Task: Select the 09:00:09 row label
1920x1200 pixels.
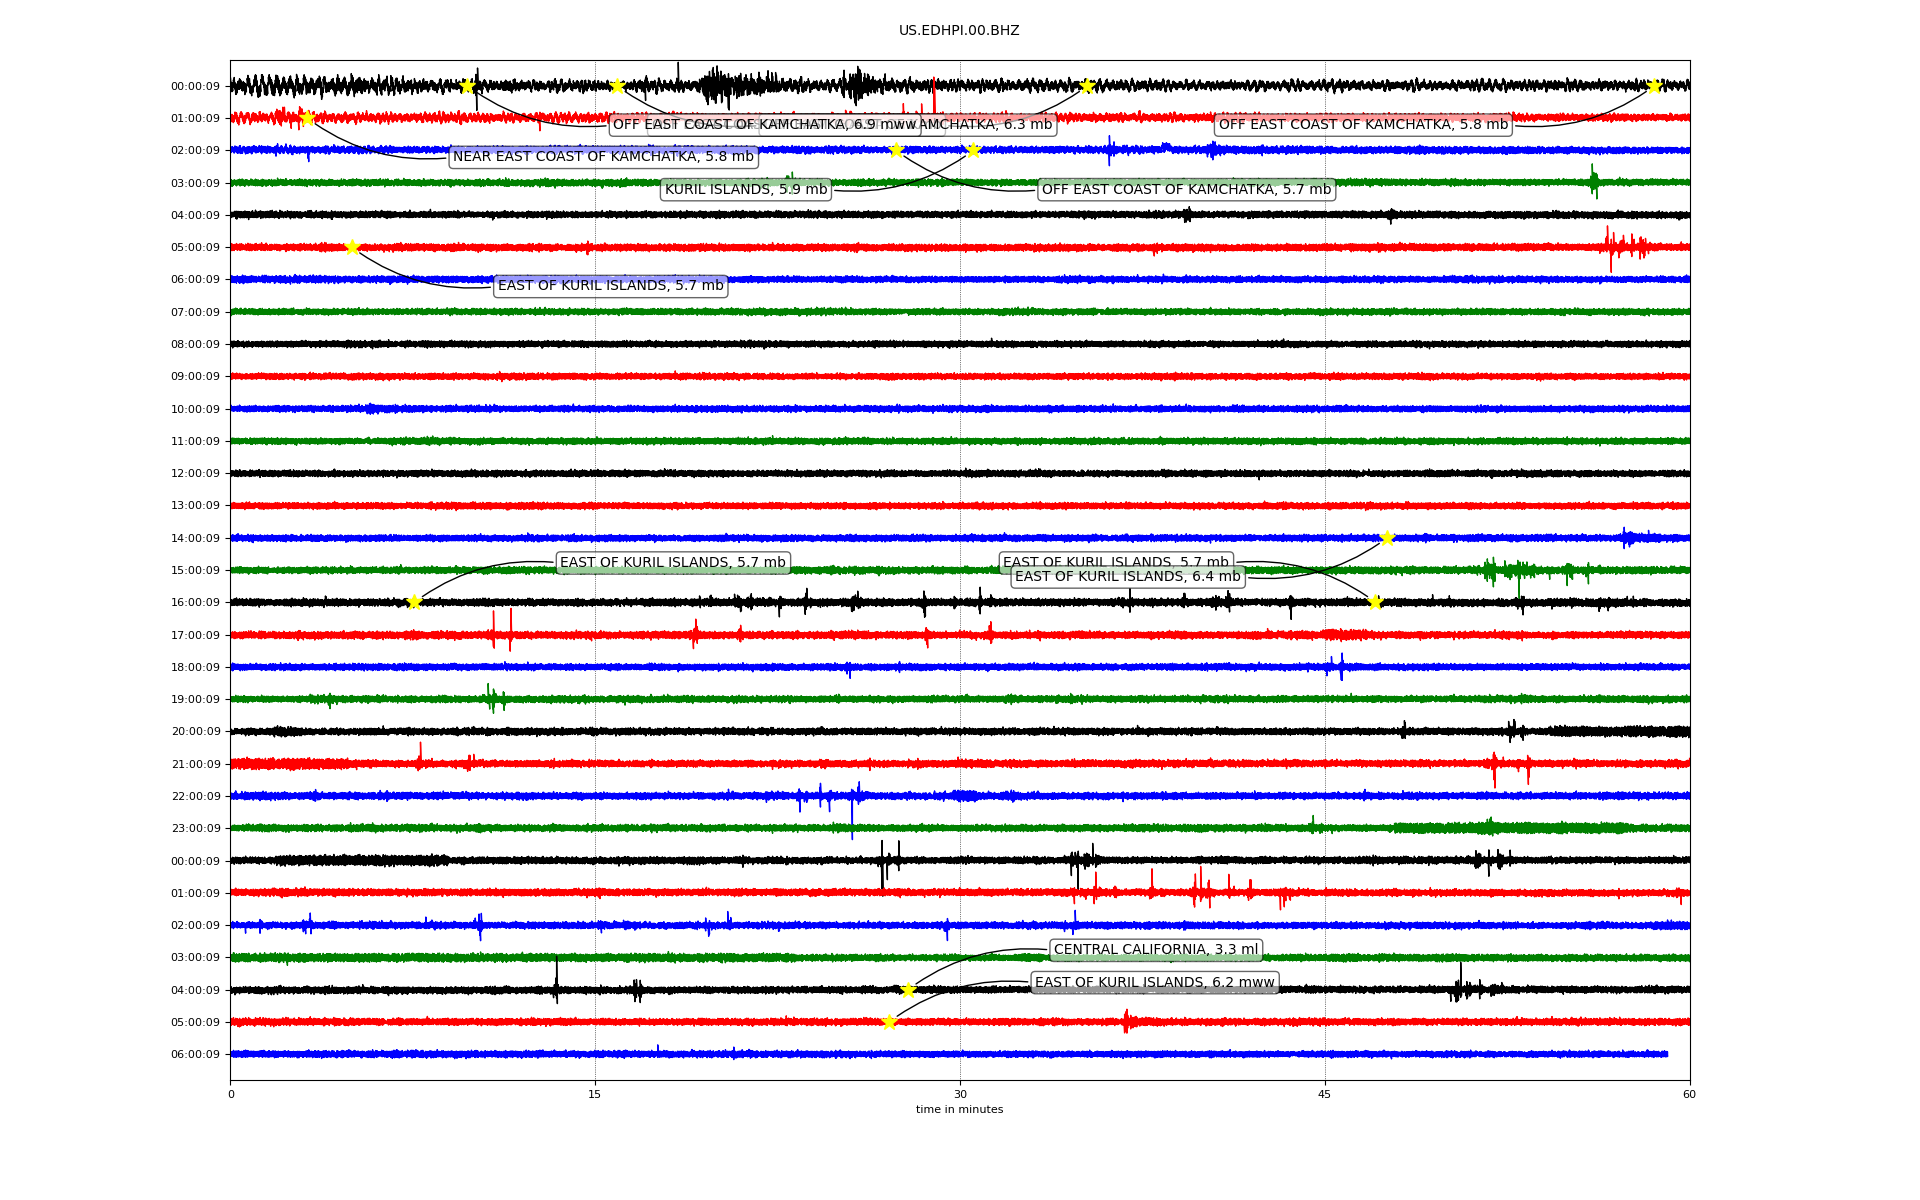Action: pyautogui.click(x=195, y=377)
